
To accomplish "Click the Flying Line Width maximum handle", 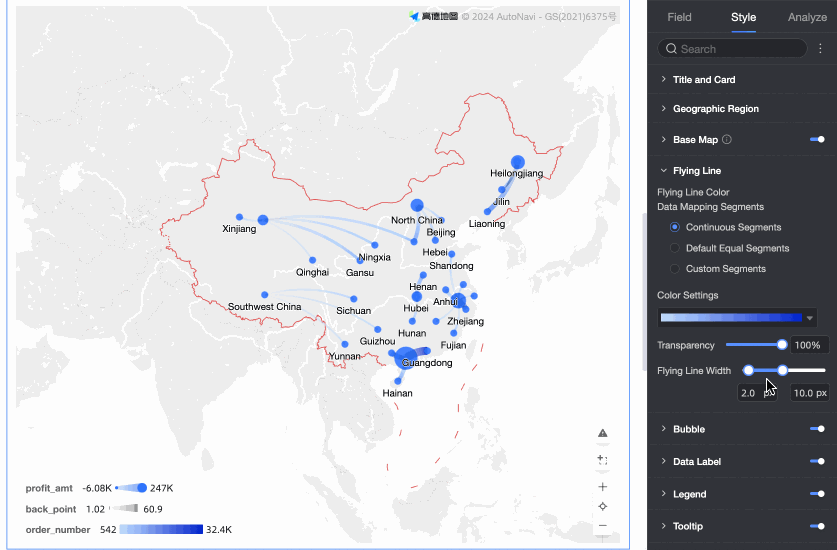I will pyautogui.click(x=783, y=370).
